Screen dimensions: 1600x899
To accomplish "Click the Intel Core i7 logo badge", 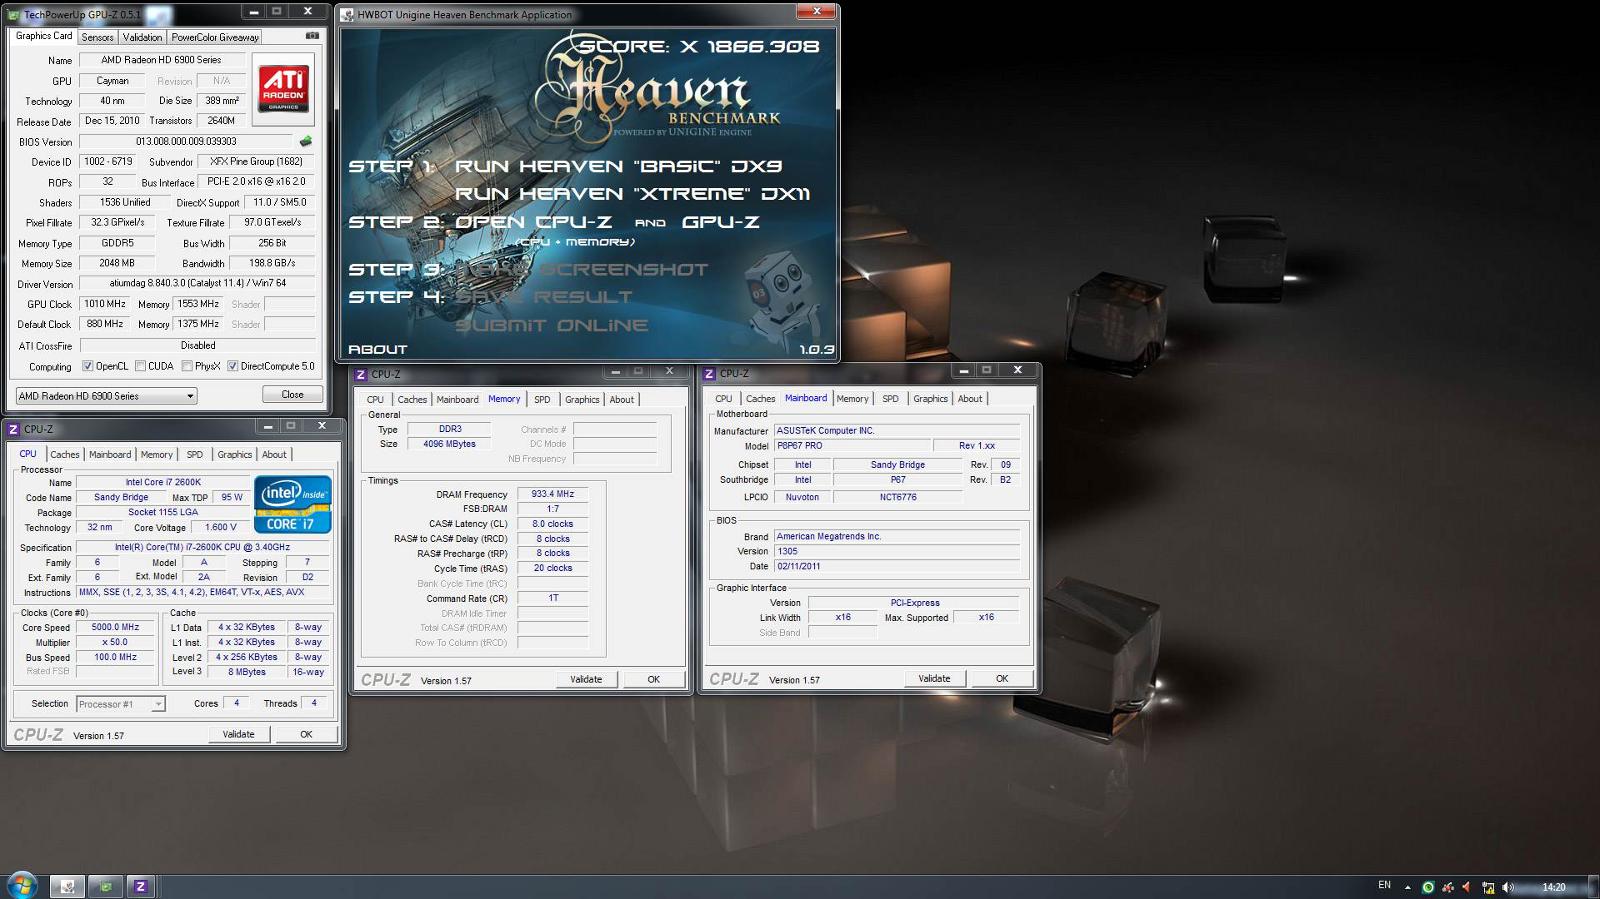I will (x=292, y=505).
